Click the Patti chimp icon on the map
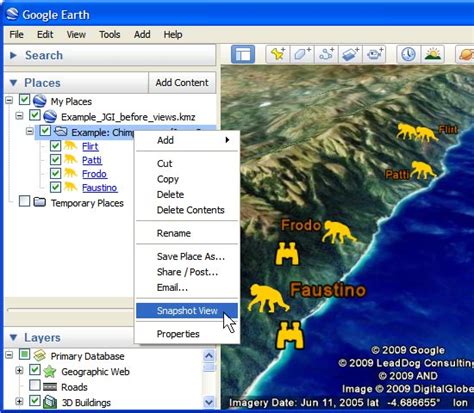The image size is (474, 413). [x=423, y=170]
